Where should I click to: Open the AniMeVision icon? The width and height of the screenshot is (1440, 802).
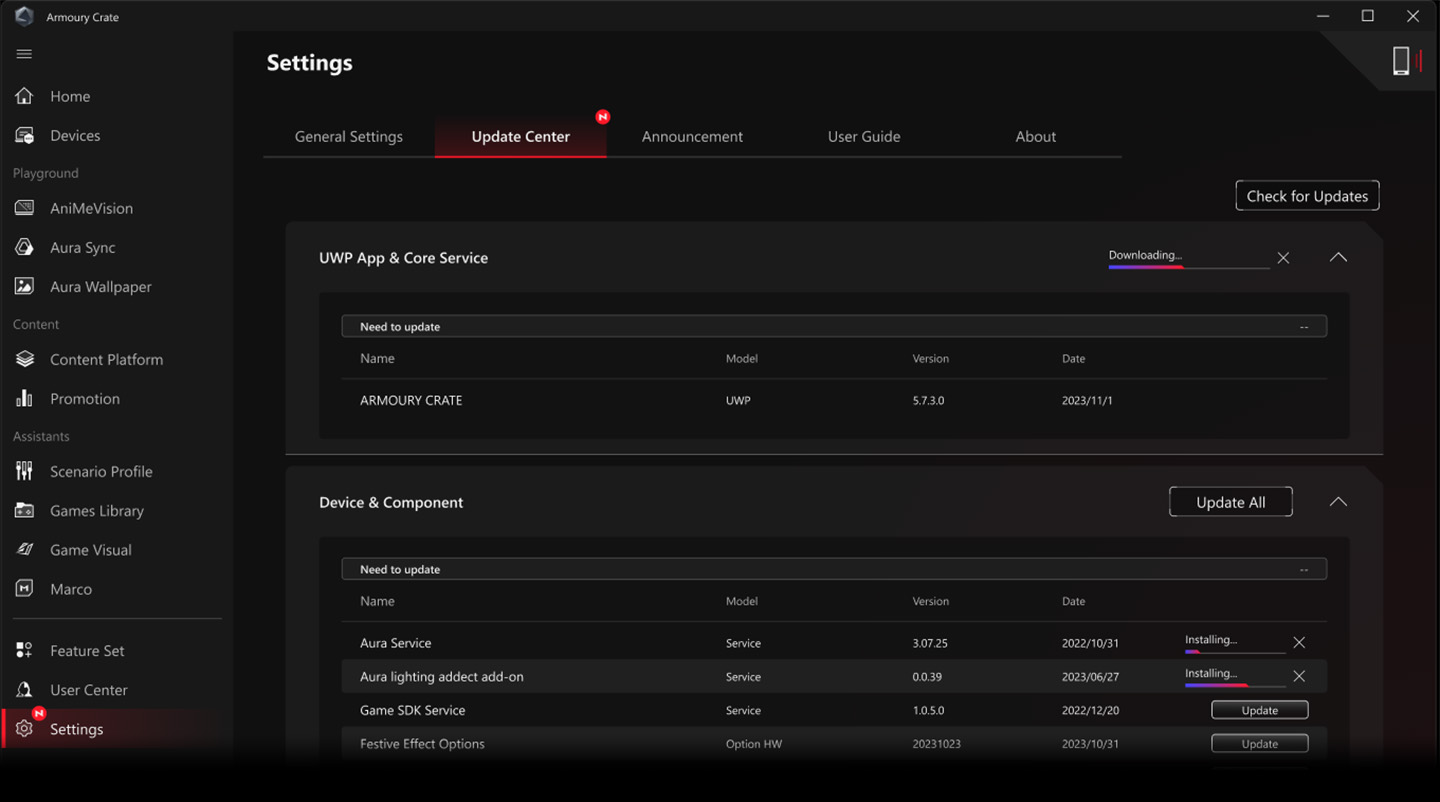coord(24,208)
